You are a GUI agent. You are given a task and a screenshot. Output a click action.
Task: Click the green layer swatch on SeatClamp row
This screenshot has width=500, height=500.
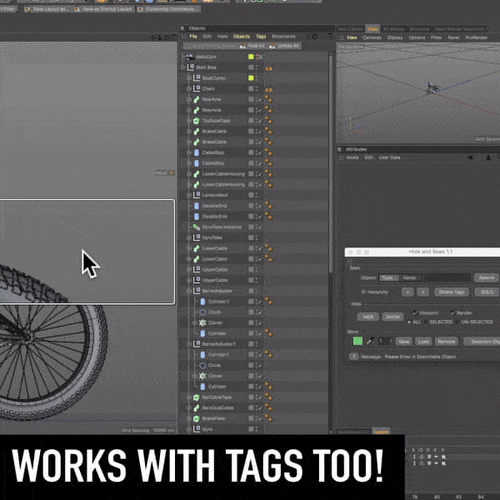click(x=251, y=78)
